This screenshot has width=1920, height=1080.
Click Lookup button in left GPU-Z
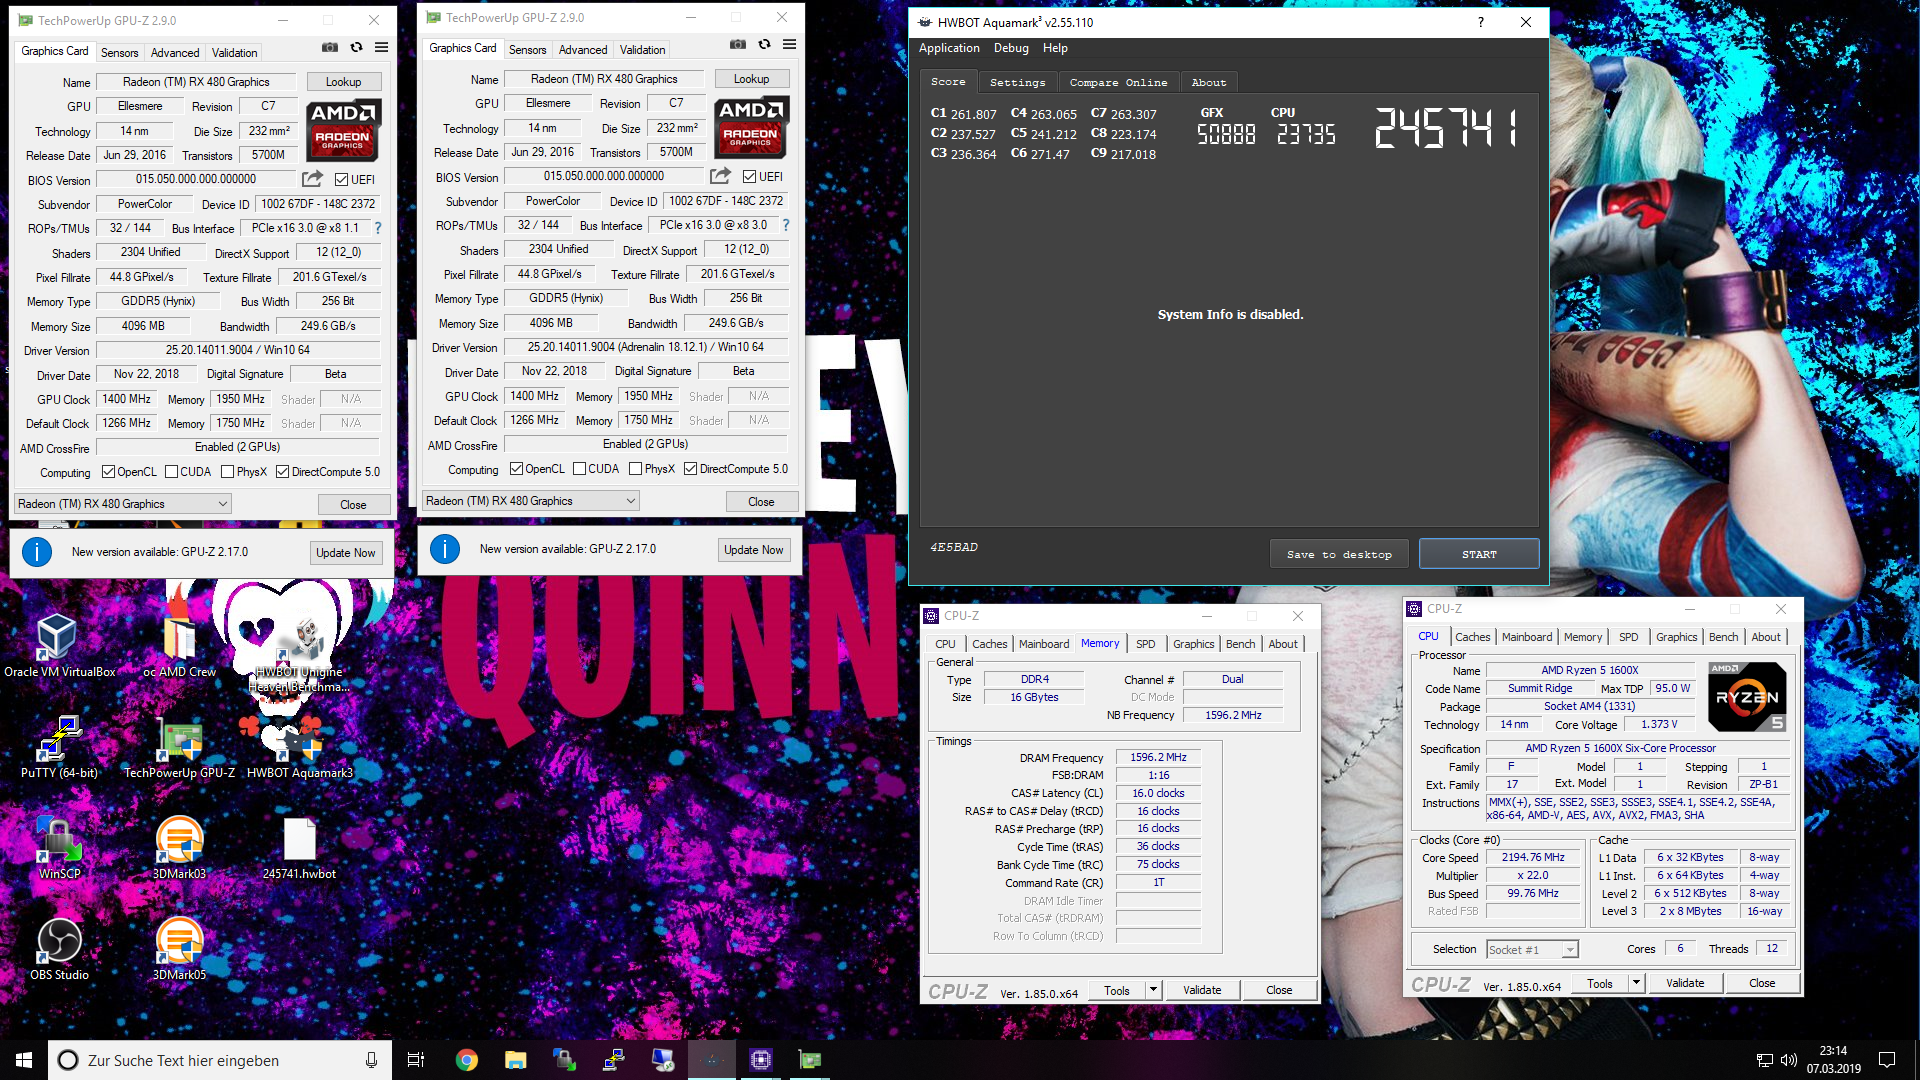click(x=343, y=82)
